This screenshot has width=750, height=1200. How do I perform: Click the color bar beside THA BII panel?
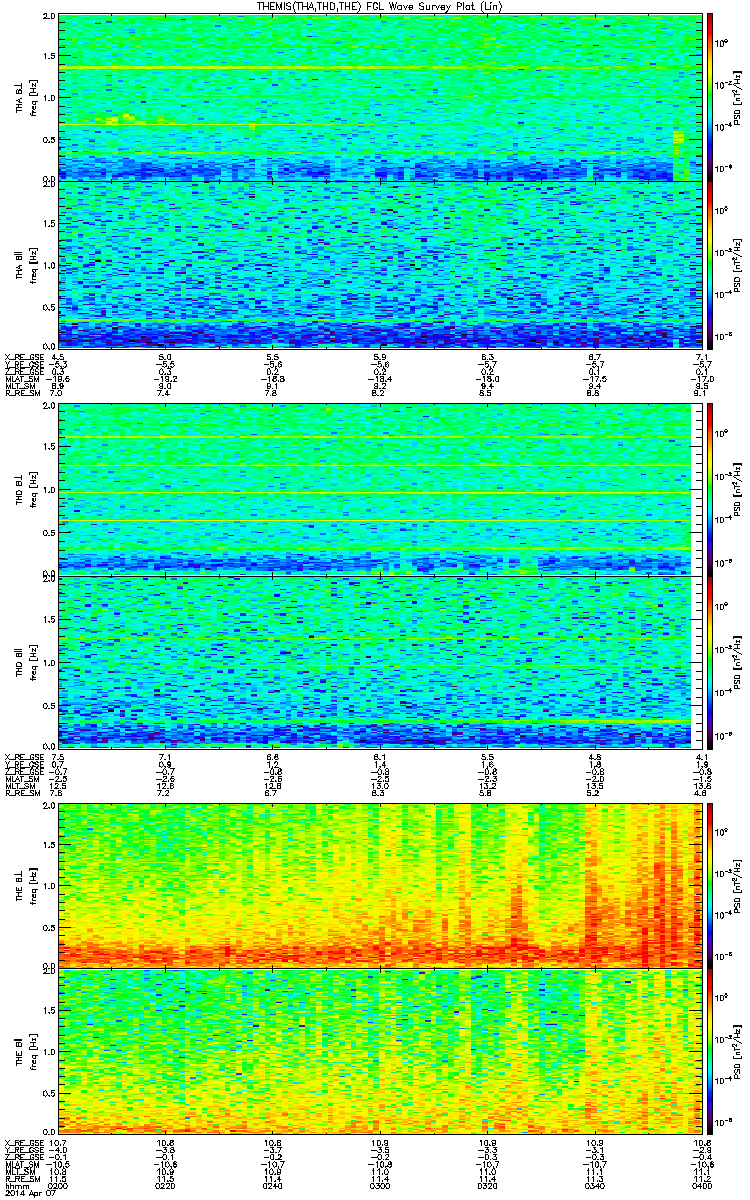coord(711,264)
